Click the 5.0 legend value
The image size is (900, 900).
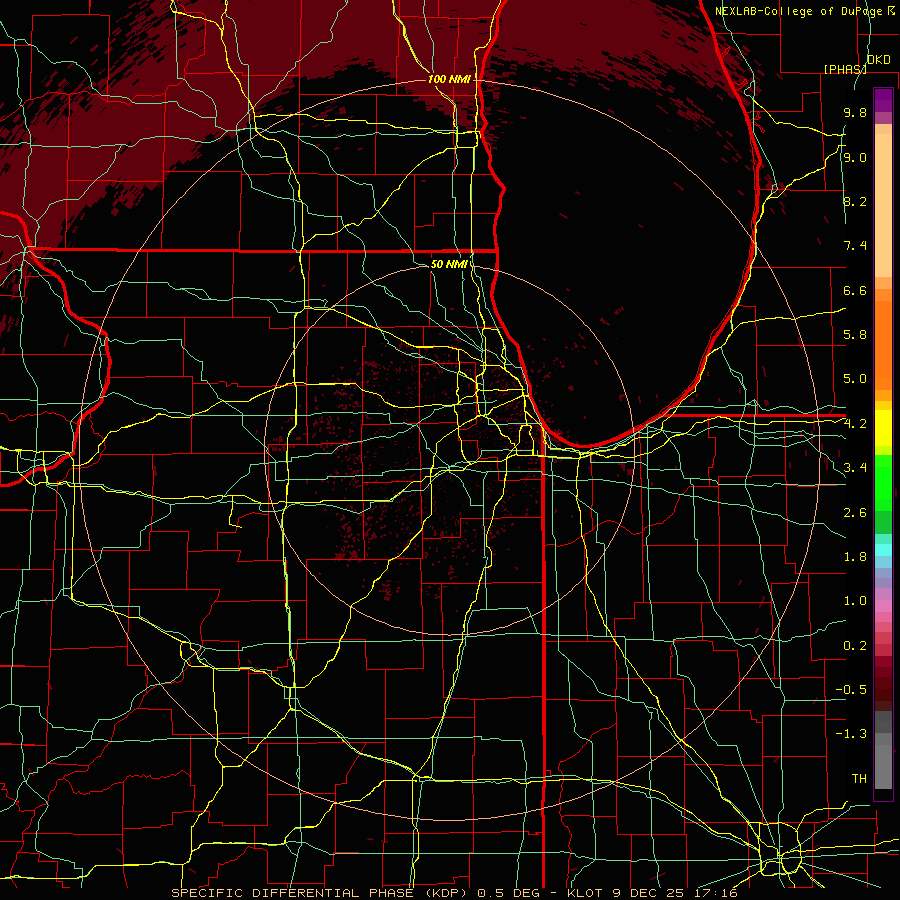[x=855, y=379]
